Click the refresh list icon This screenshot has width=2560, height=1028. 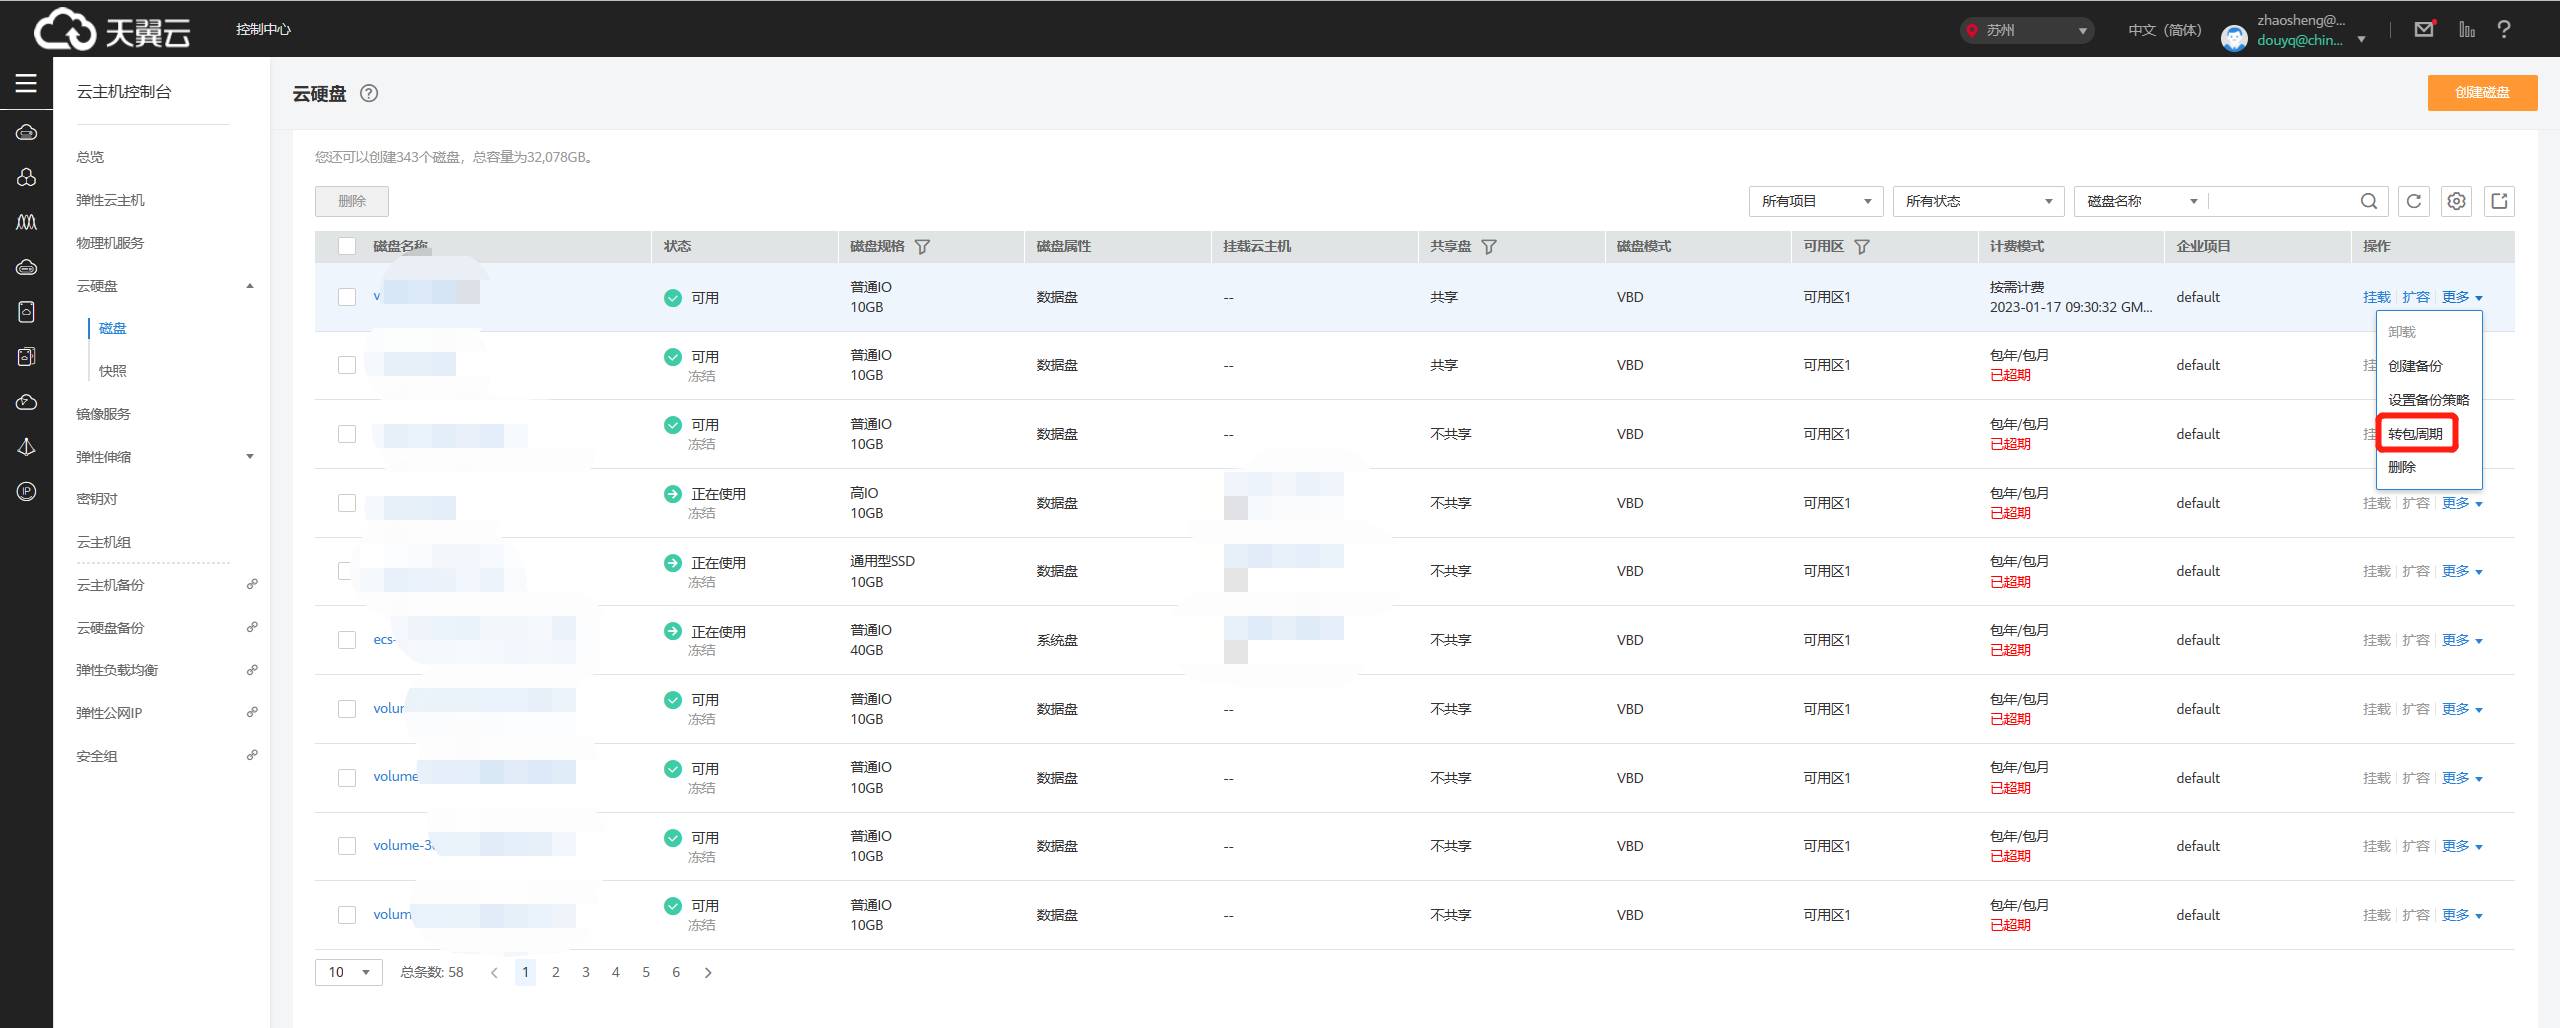(2413, 201)
